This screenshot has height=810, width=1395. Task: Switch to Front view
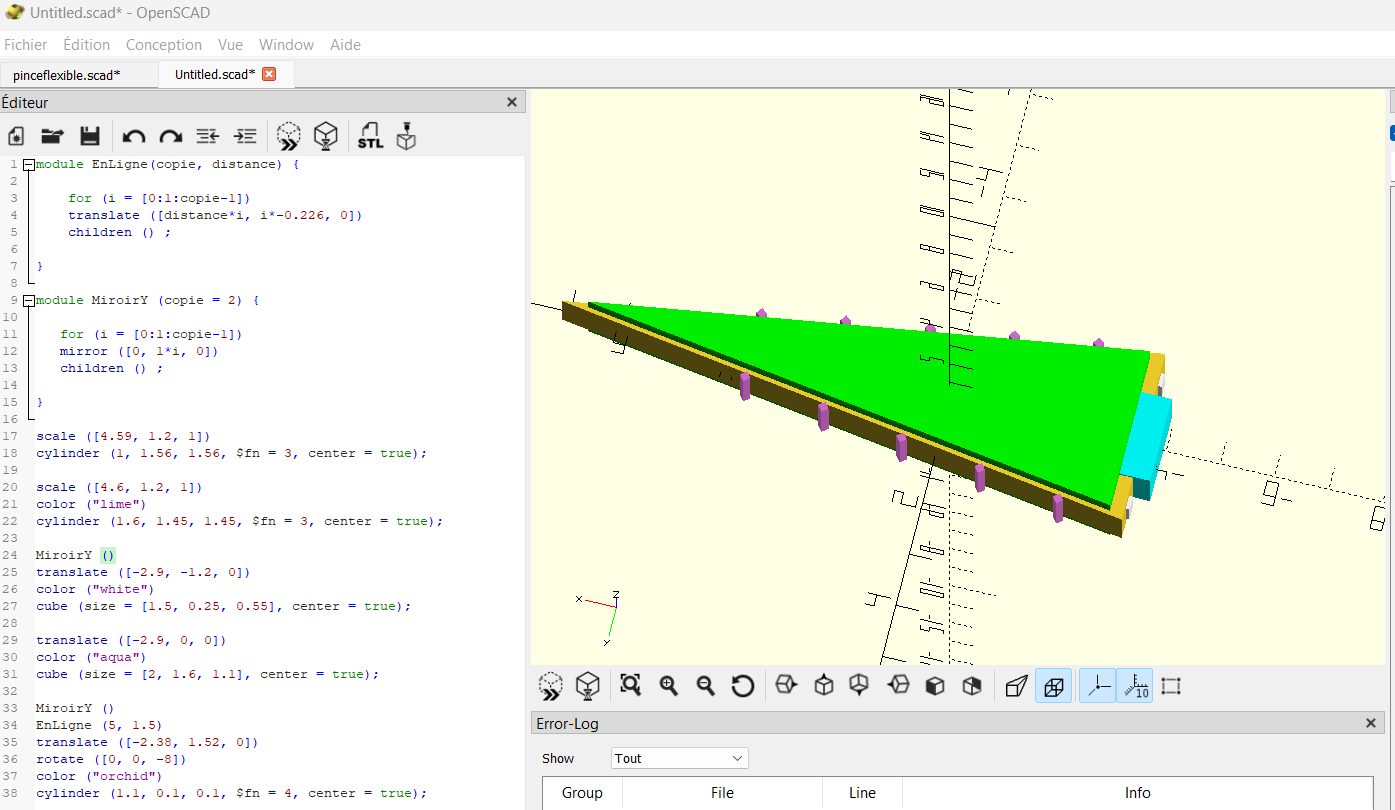tap(934, 685)
